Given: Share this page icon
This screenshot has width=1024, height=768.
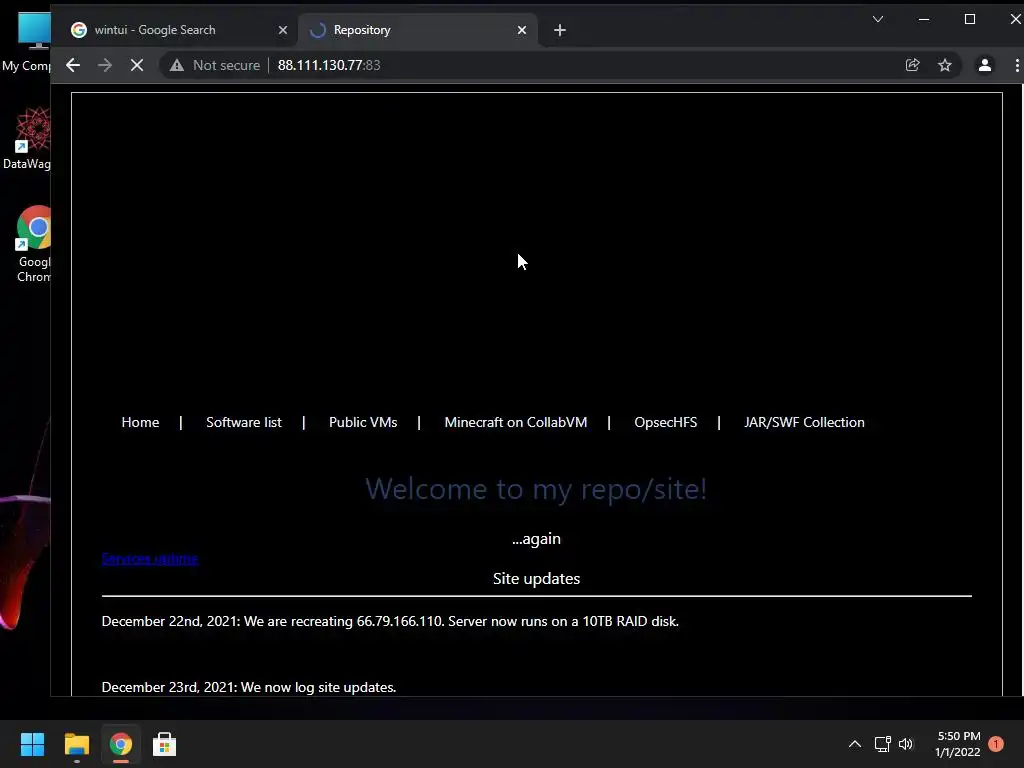Looking at the screenshot, I should pyautogui.click(x=912, y=65).
